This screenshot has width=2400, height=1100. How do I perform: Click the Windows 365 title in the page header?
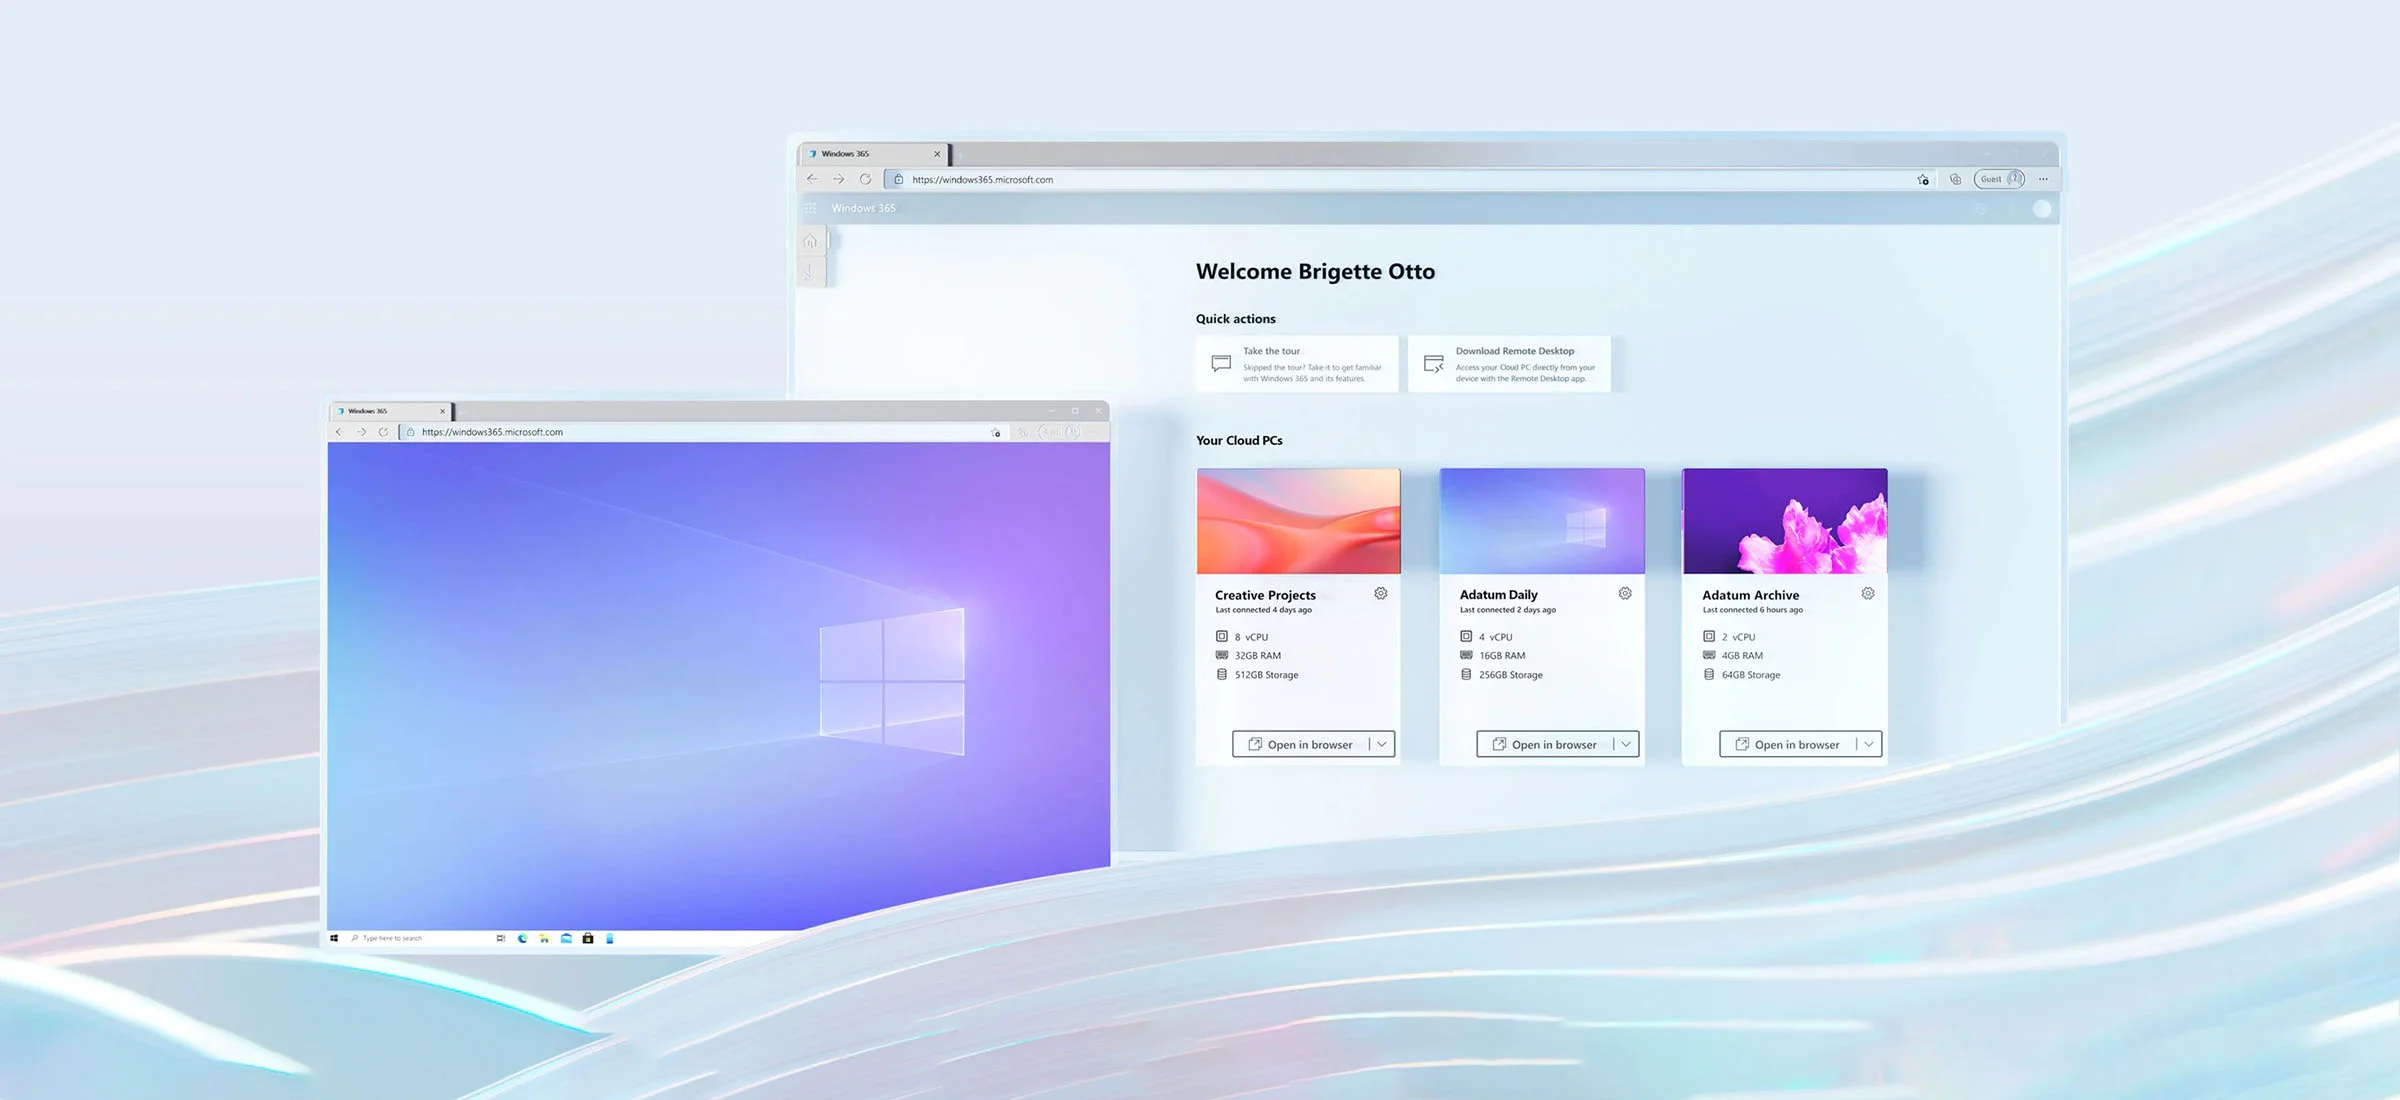(863, 208)
